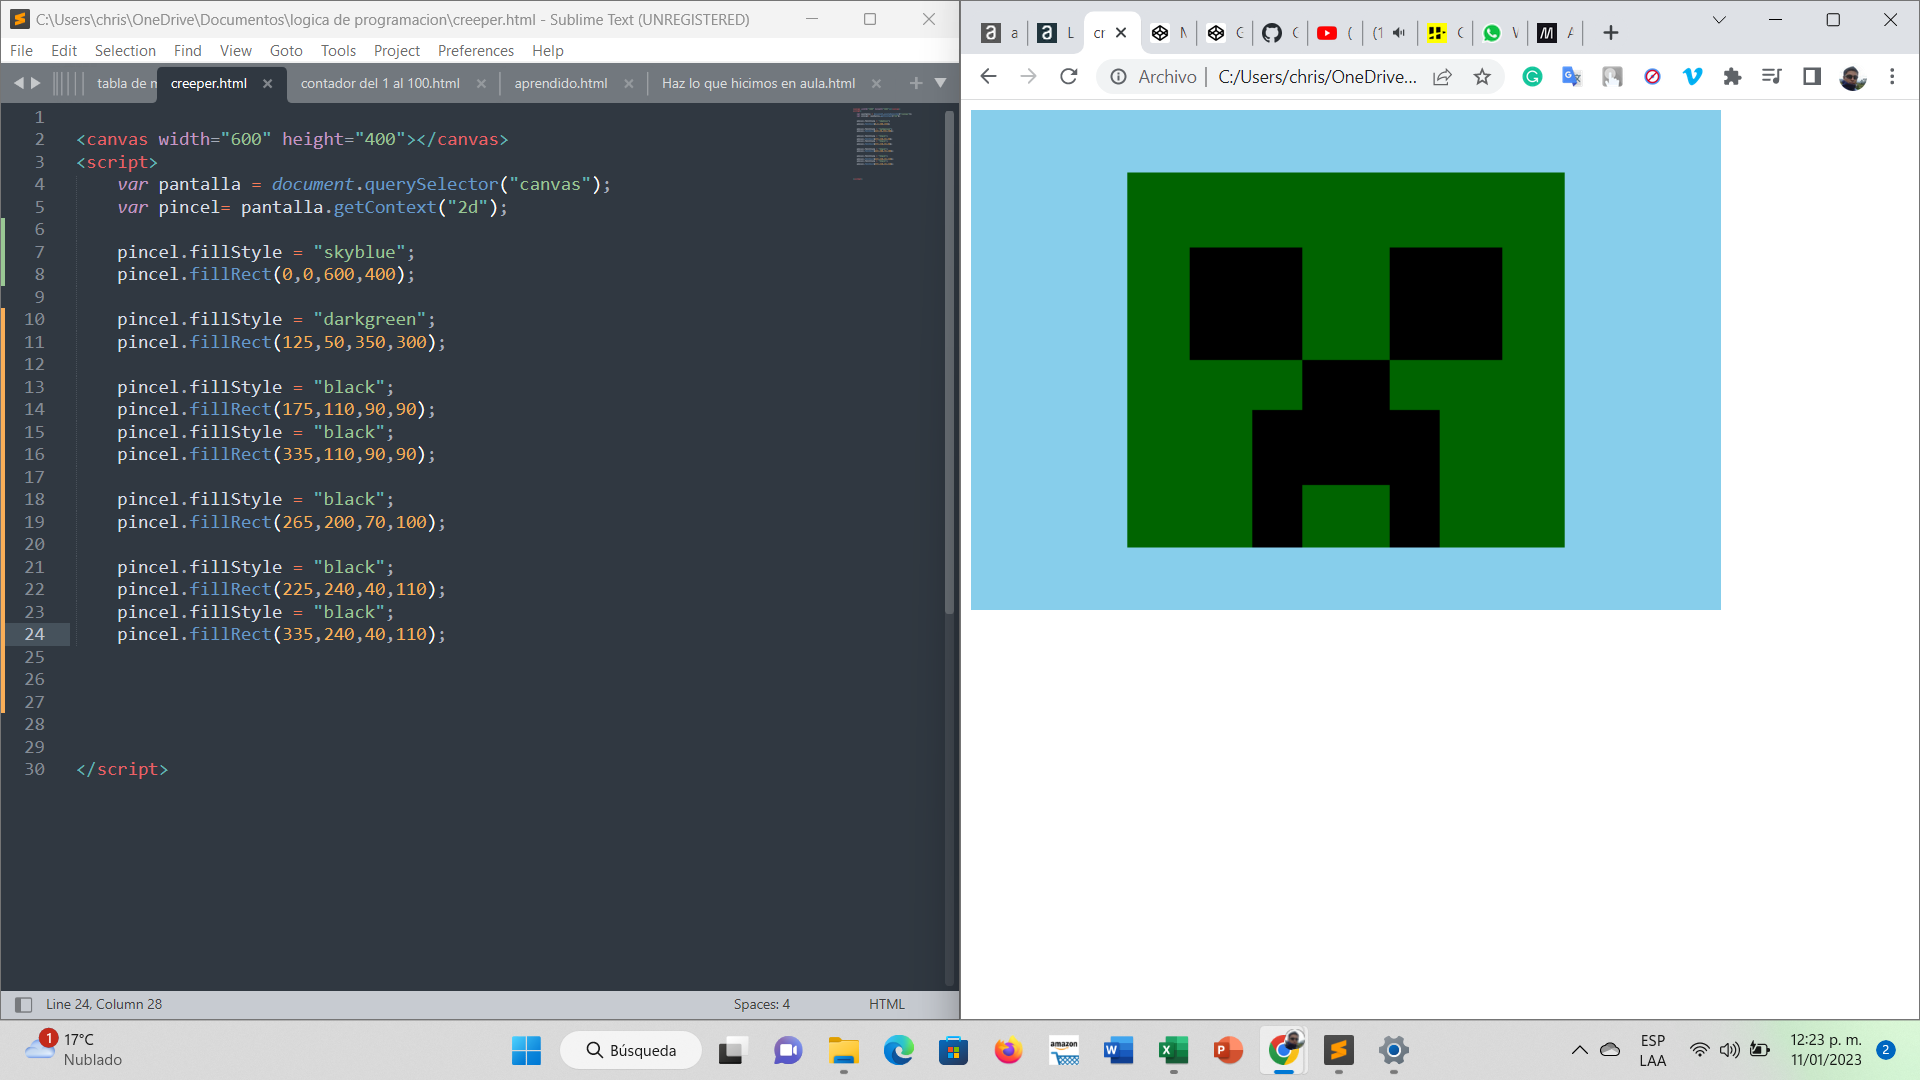Switch to the WhatsApp browser tab
1920x1080 pixels.
[1500, 33]
